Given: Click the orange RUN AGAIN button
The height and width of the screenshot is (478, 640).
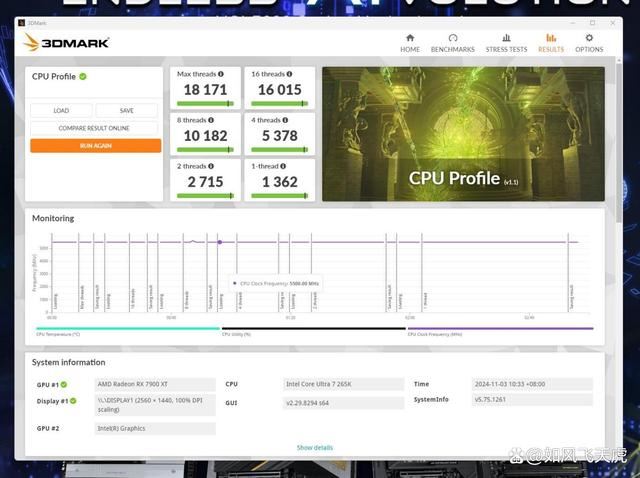Looking at the screenshot, I should [96, 146].
